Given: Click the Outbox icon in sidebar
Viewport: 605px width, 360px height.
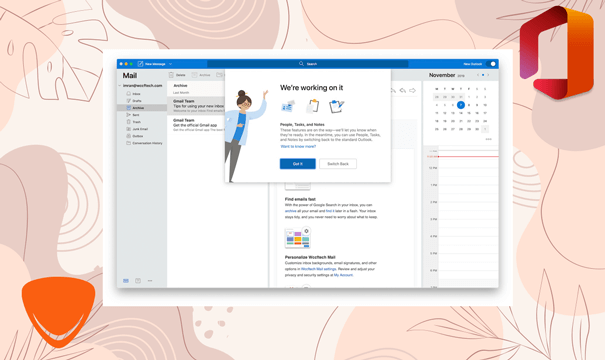Looking at the screenshot, I should (128, 136).
